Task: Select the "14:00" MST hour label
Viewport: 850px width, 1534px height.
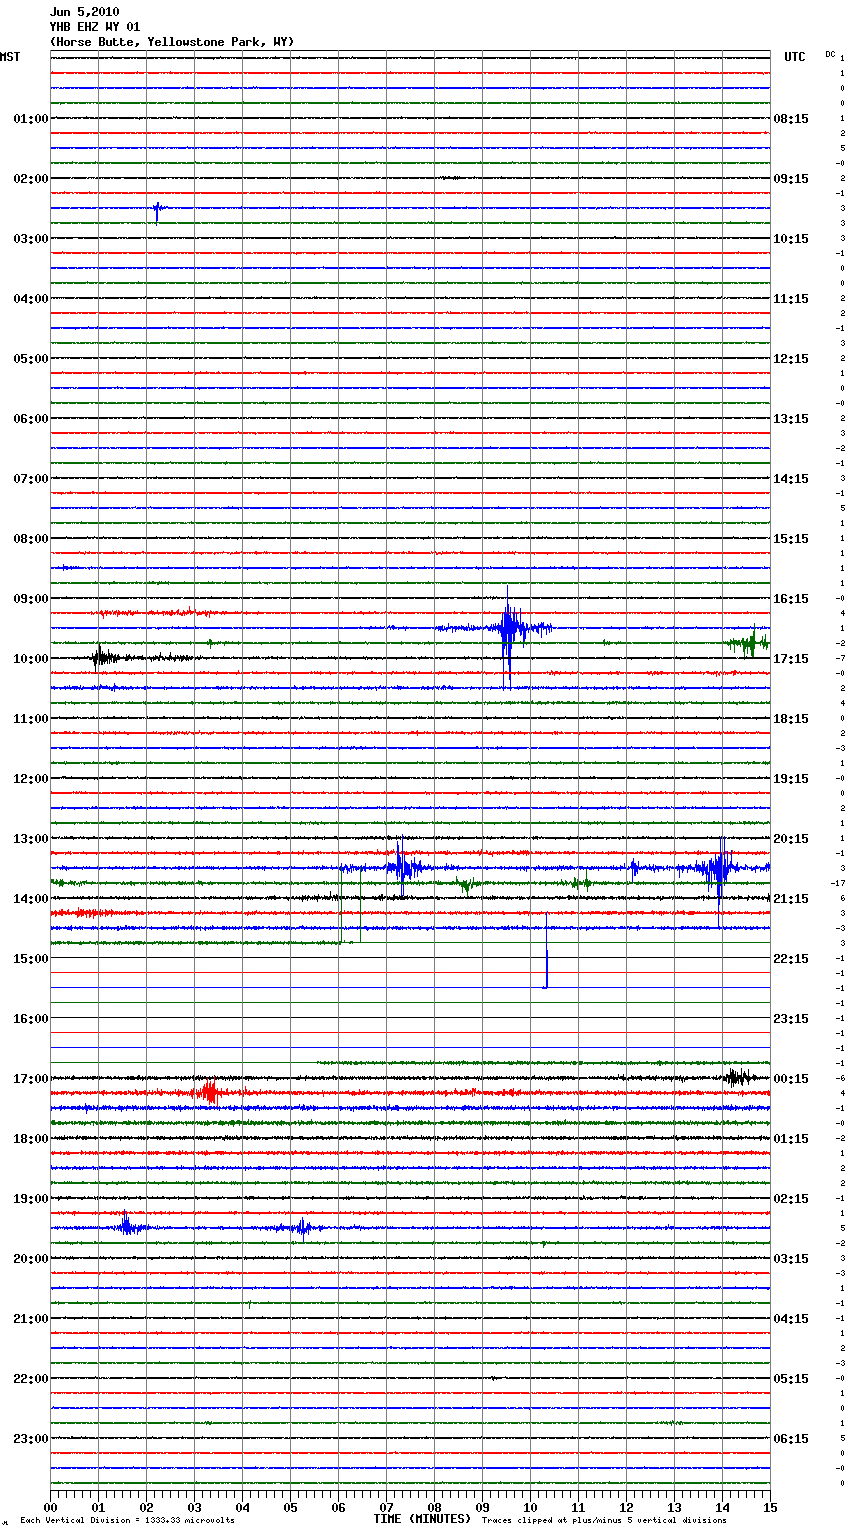Action: click(30, 898)
